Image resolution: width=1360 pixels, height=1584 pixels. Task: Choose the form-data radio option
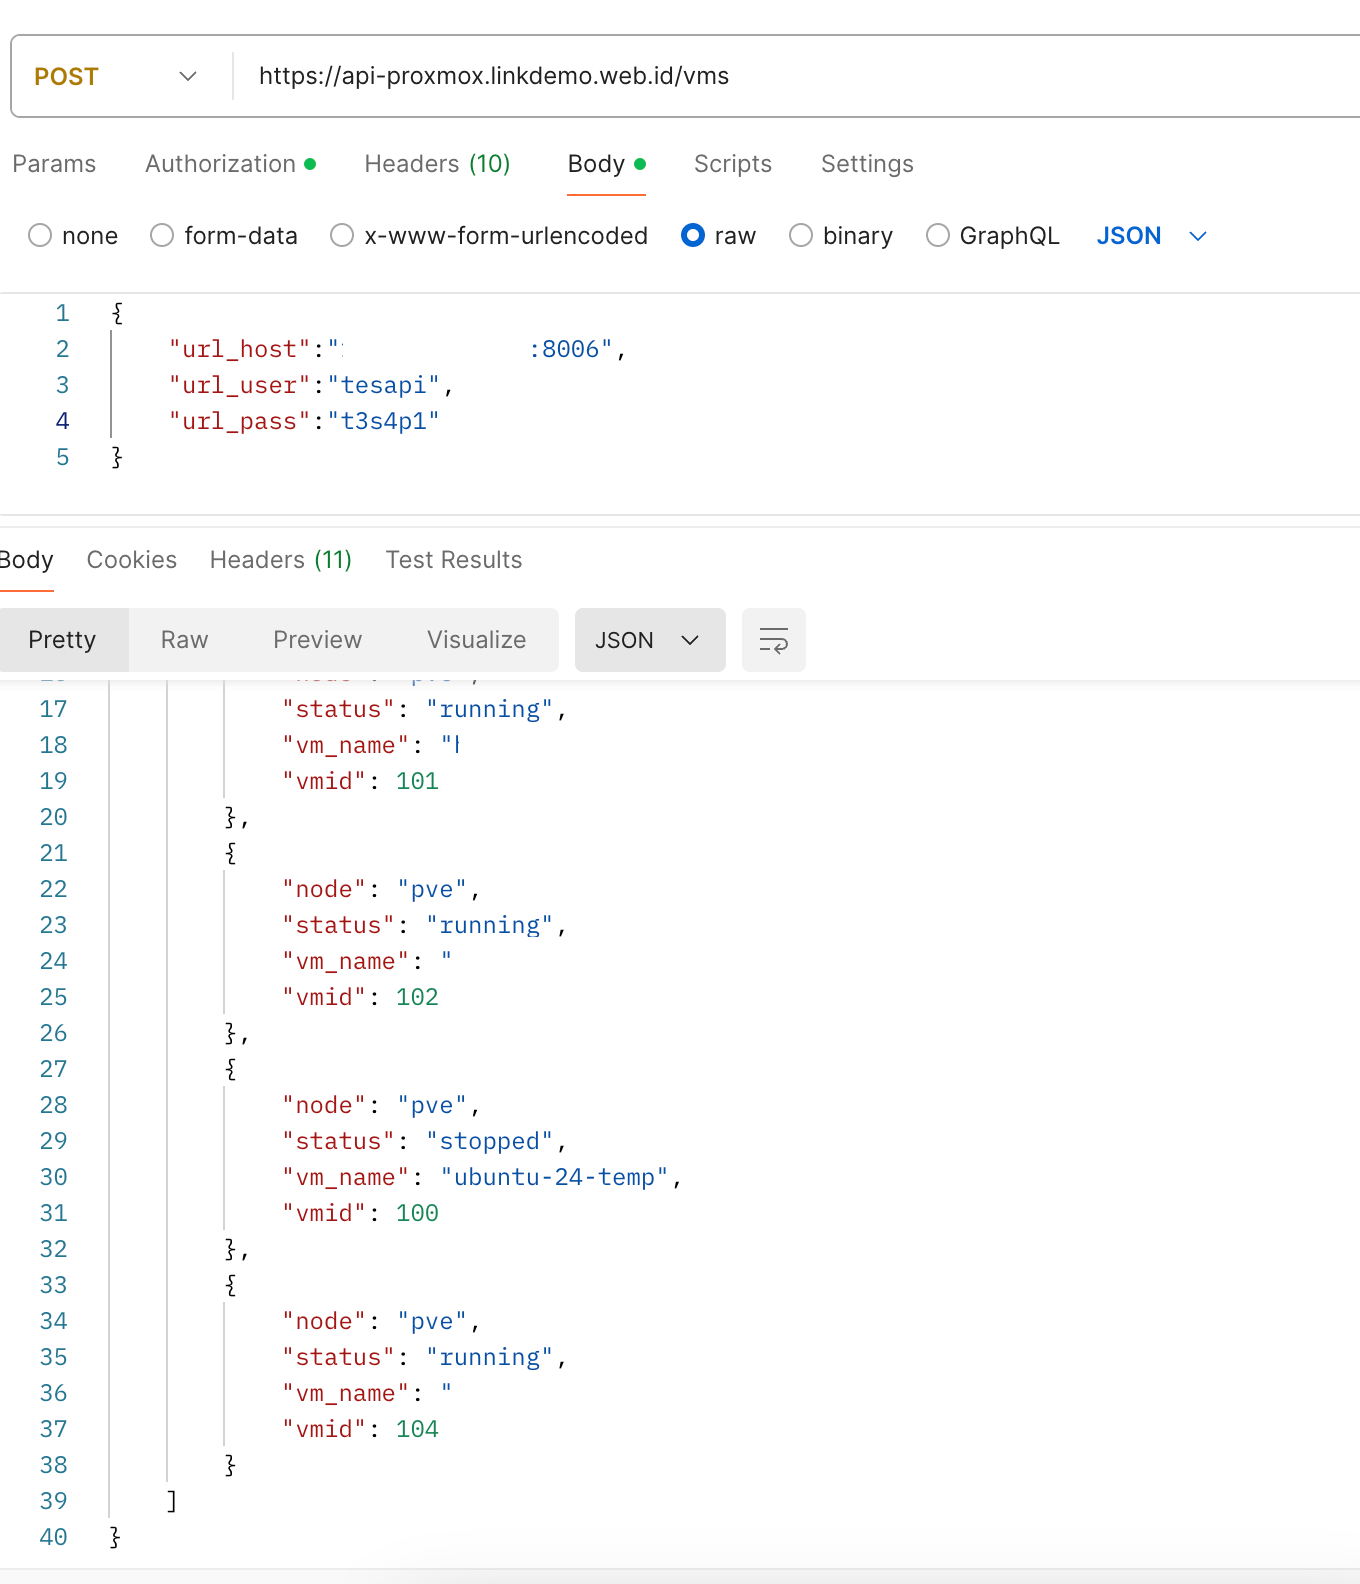coord(162,236)
